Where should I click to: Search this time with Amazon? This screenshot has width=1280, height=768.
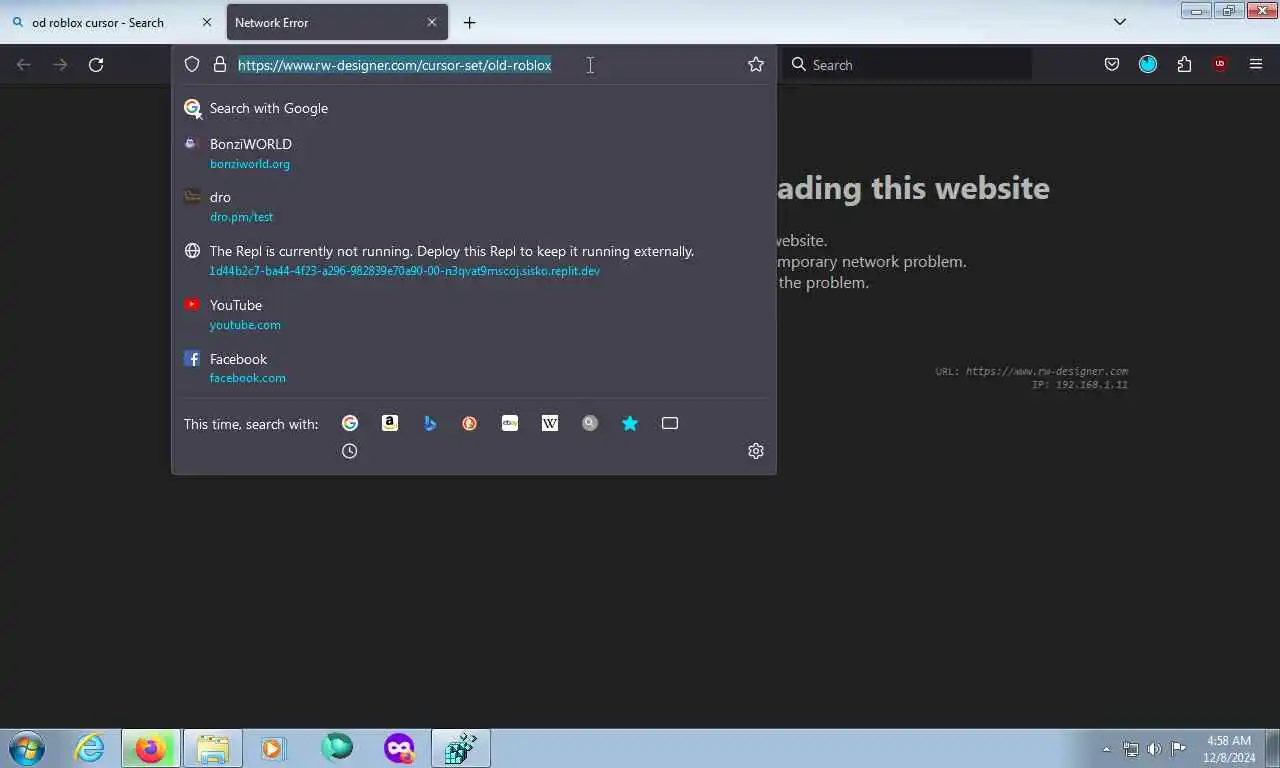pyautogui.click(x=390, y=424)
